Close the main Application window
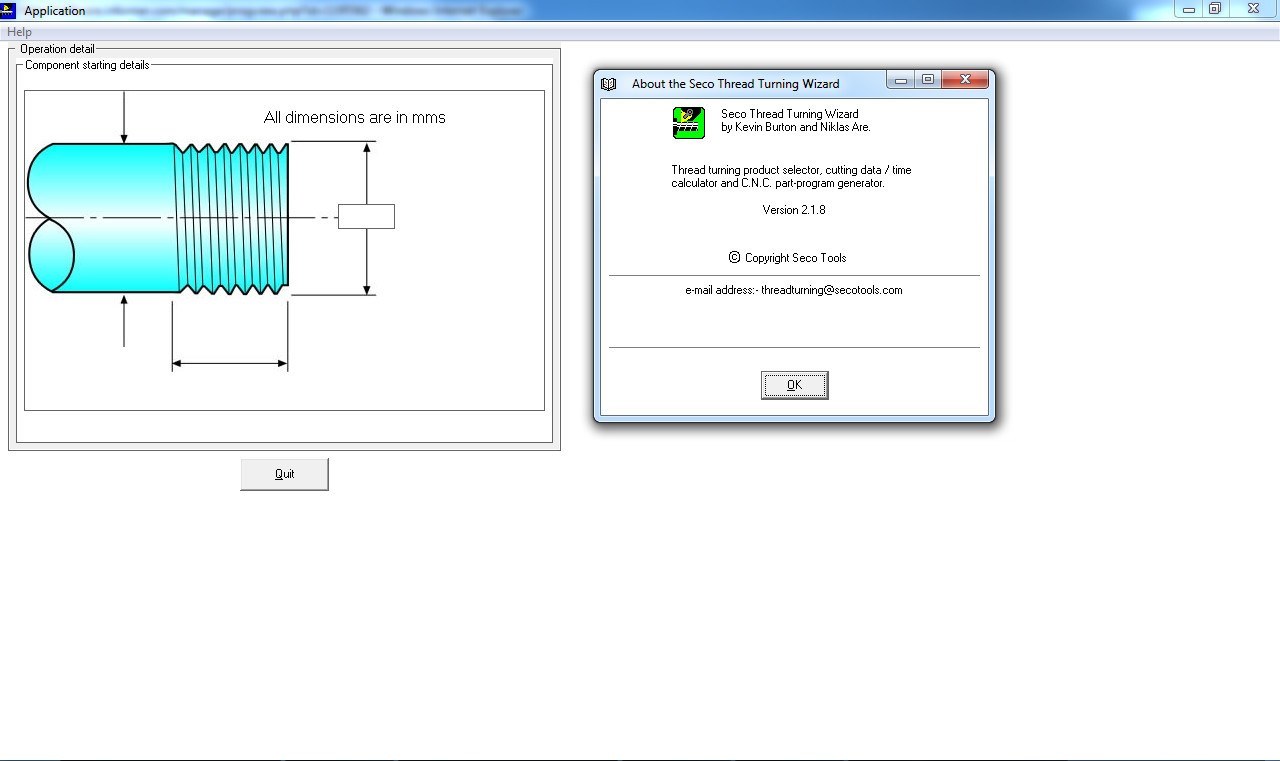Screen dimensions: 1280x761 pos(1253,9)
